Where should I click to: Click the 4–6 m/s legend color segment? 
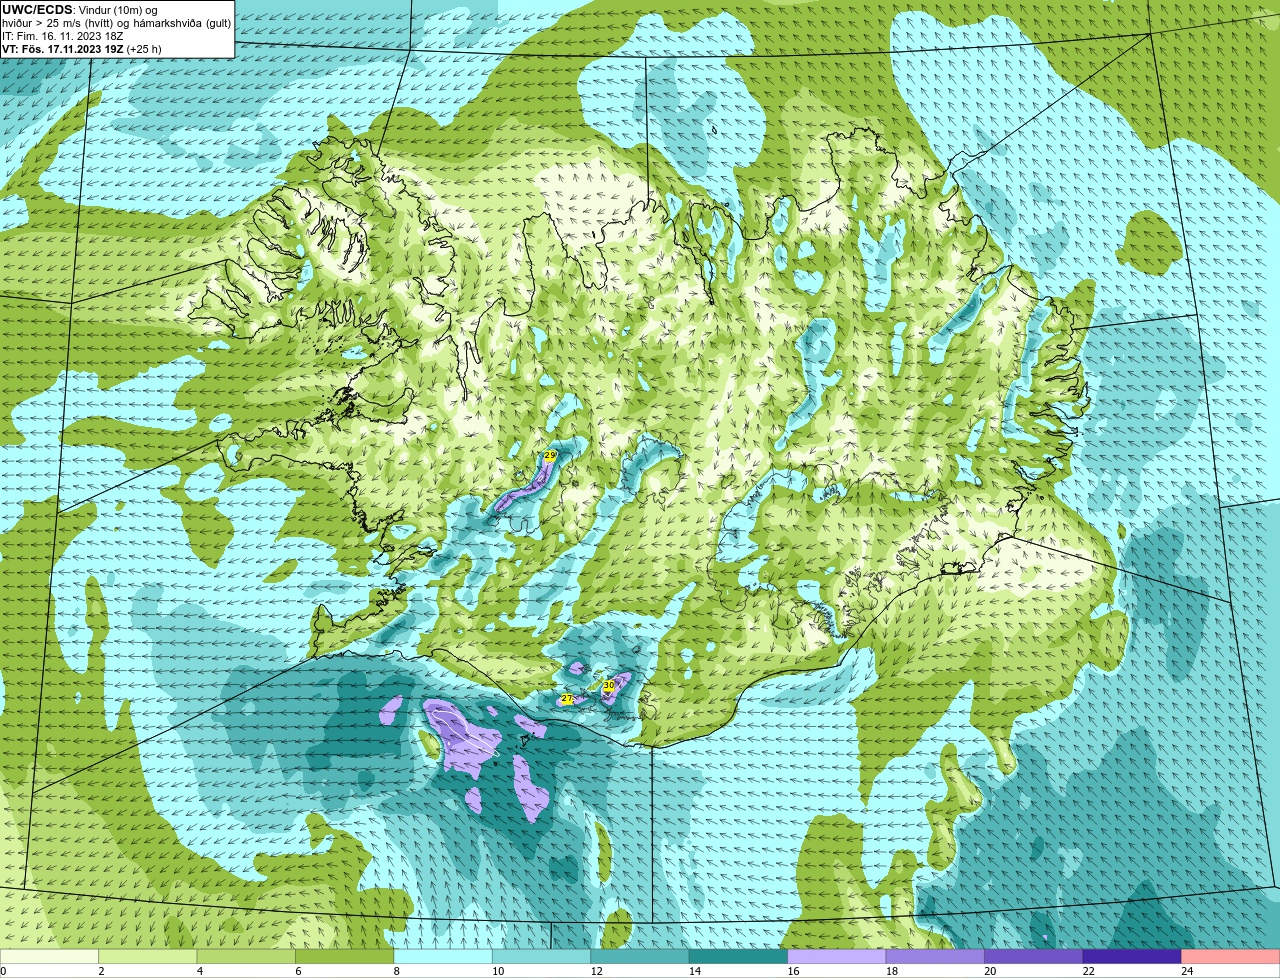[x=246, y=957]
